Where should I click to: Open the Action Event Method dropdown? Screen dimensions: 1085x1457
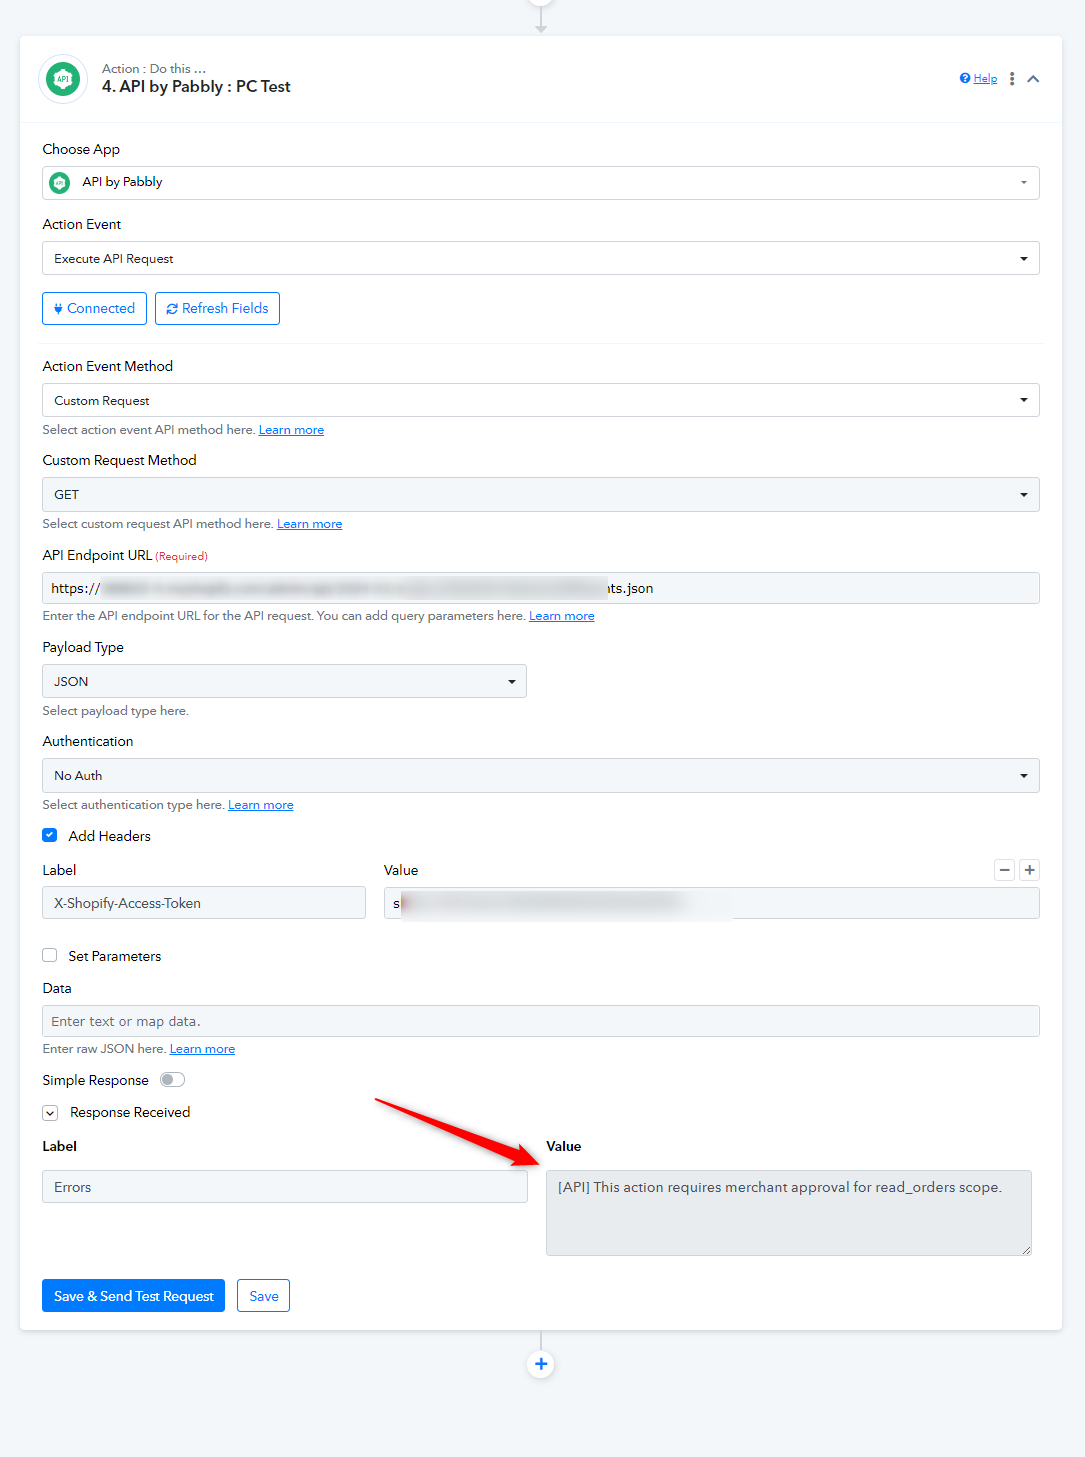(541, 400)
